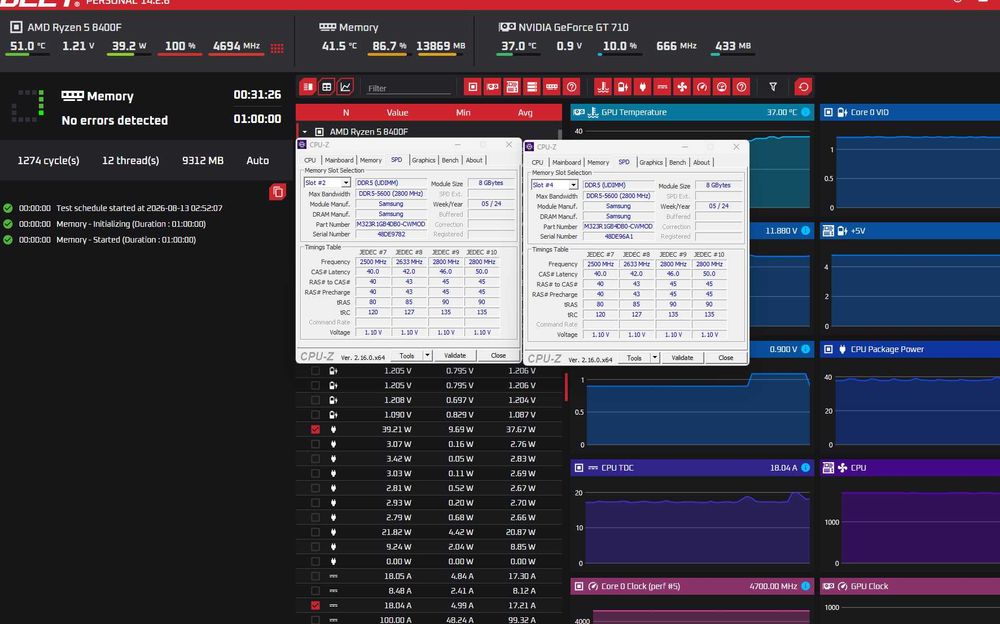1000x624 pixels.
Task: Uncheck the 39.21 W sensor row checkbox
Action: coord(315,429)
